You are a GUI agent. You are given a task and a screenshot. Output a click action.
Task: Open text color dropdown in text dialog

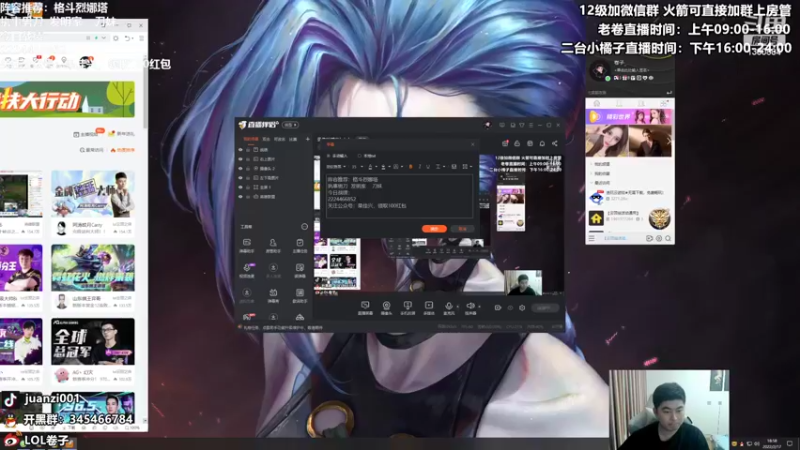pos(373,167)
